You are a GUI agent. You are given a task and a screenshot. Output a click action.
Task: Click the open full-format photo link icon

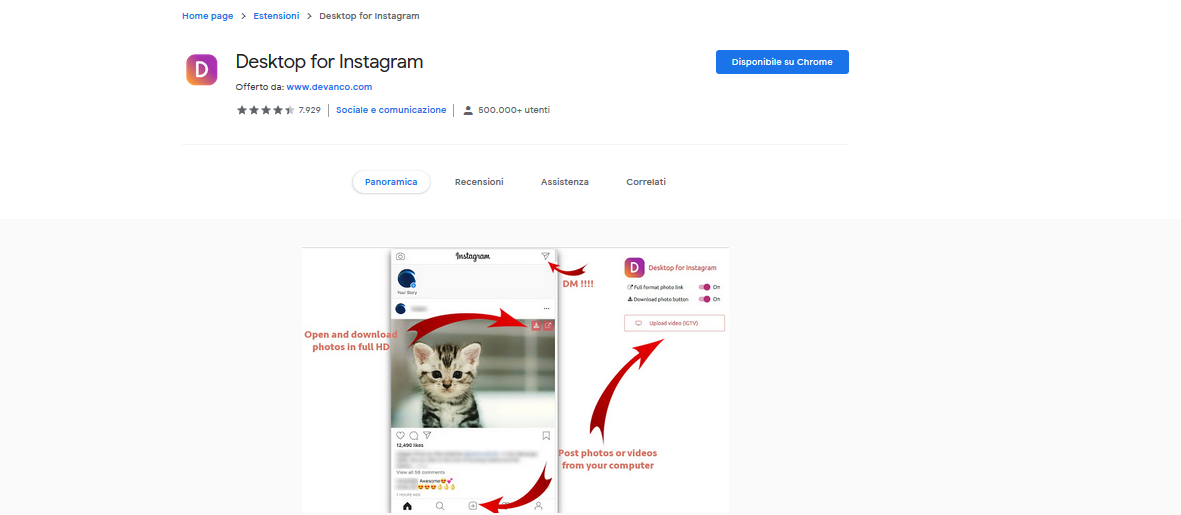(548, 326)
